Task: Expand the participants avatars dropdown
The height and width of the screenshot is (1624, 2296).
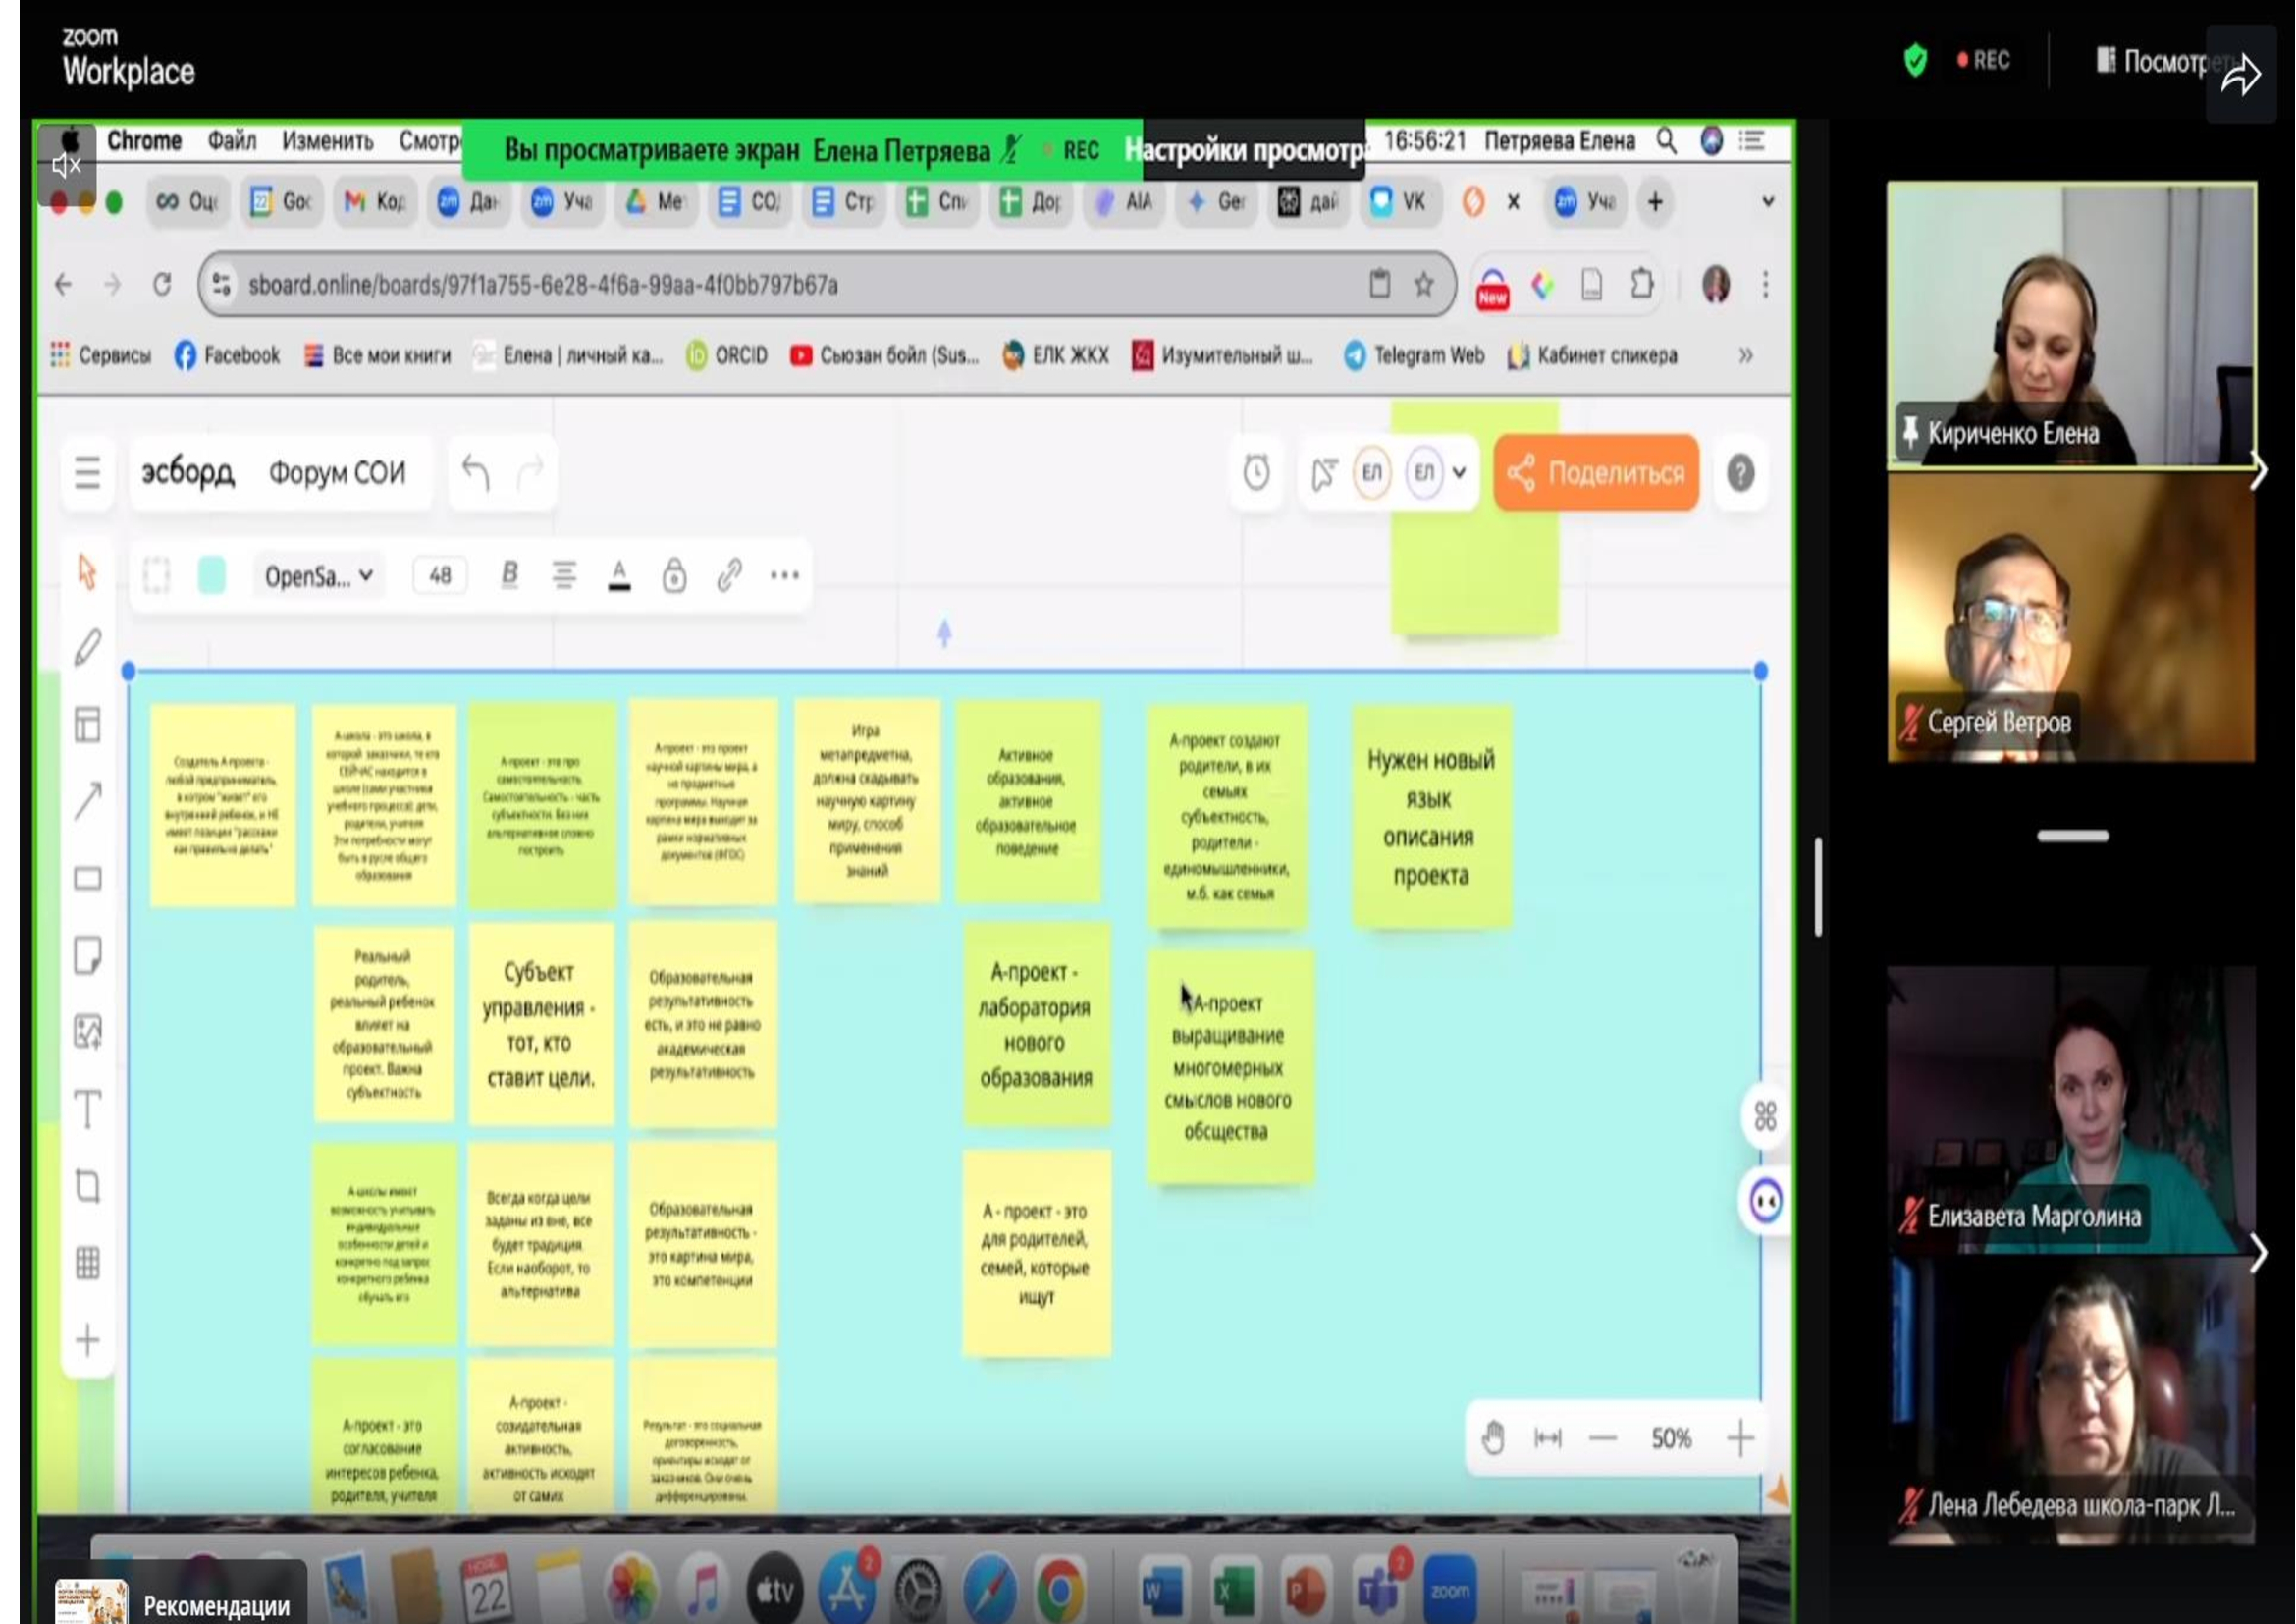Action: (x=1459, y=473)
